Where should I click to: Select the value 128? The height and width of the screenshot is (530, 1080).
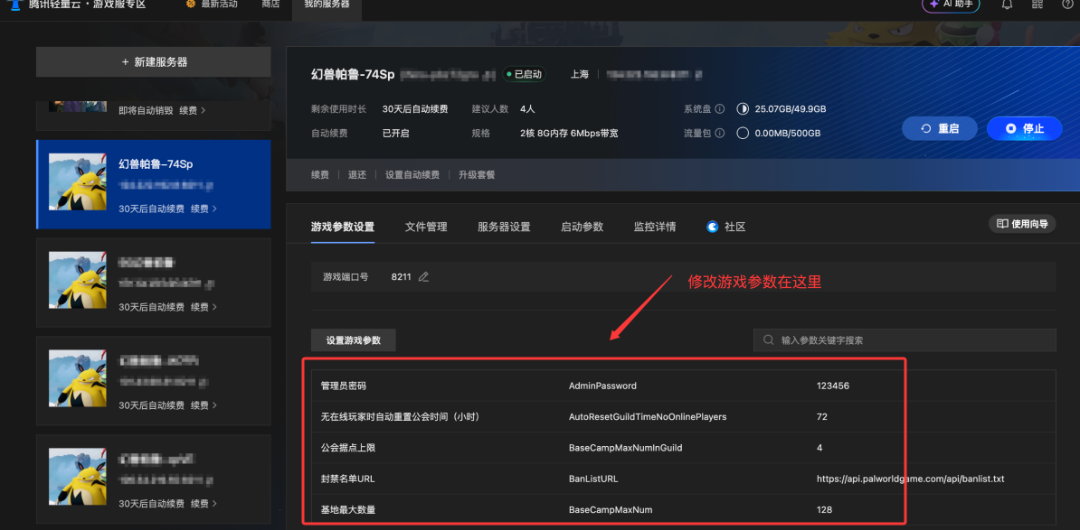824,510
